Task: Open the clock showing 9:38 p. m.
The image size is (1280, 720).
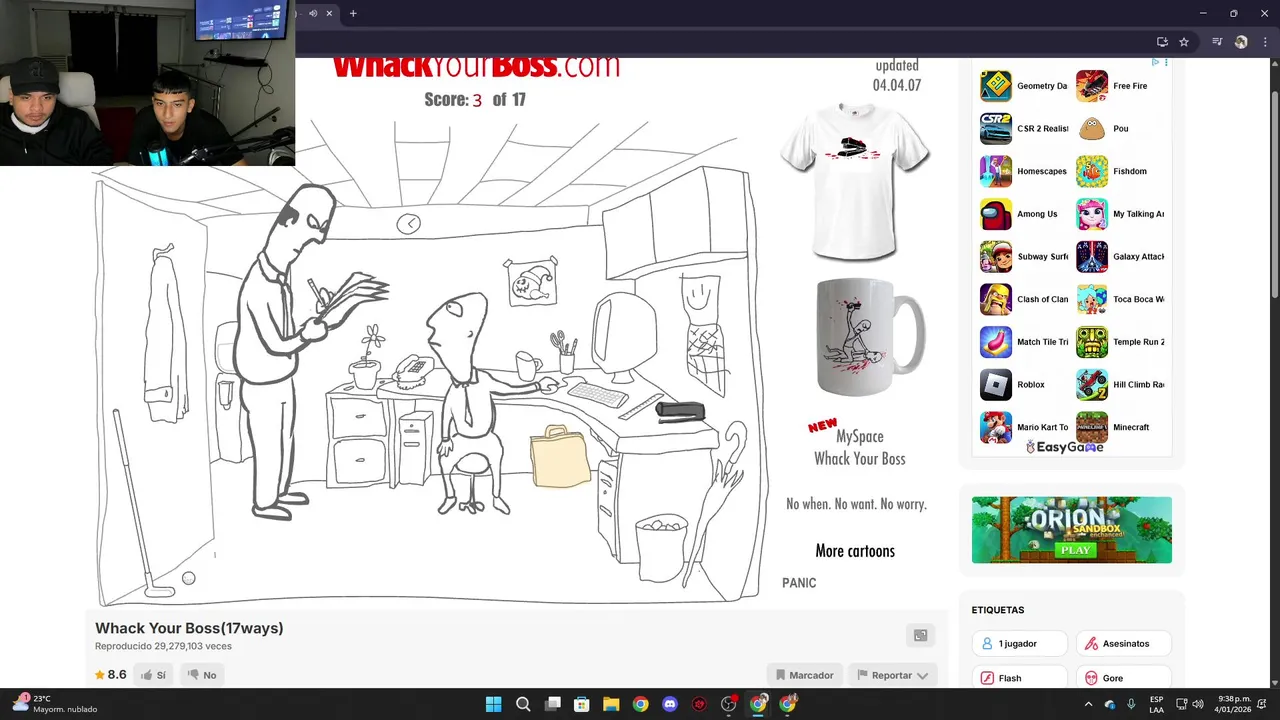Action: [x=1233, y=704]
